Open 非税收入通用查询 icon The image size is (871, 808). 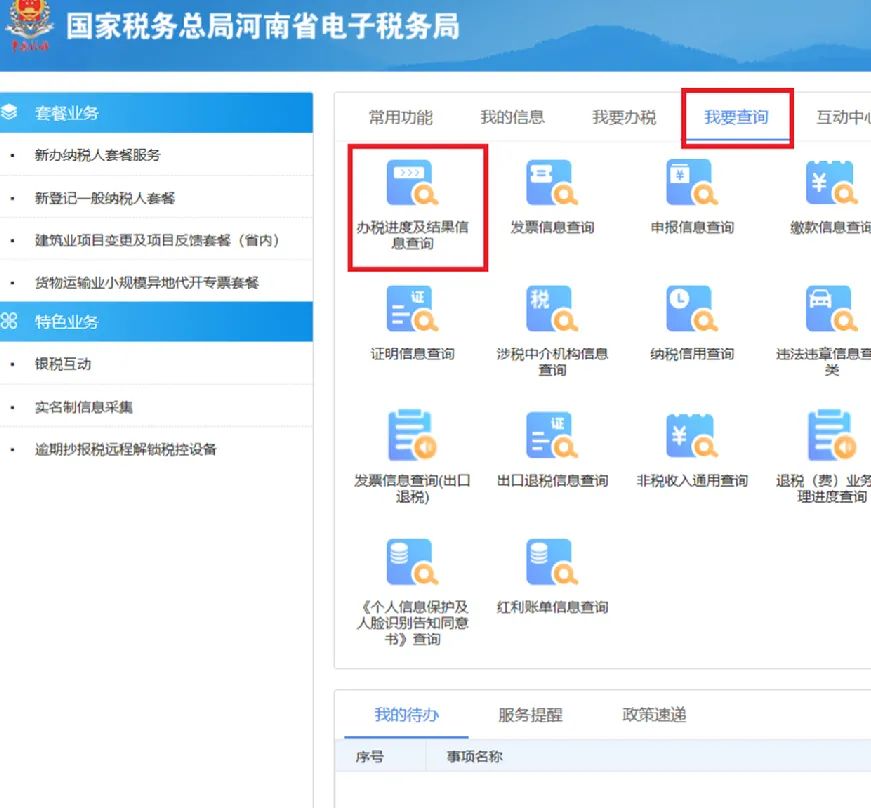[692, 435]
